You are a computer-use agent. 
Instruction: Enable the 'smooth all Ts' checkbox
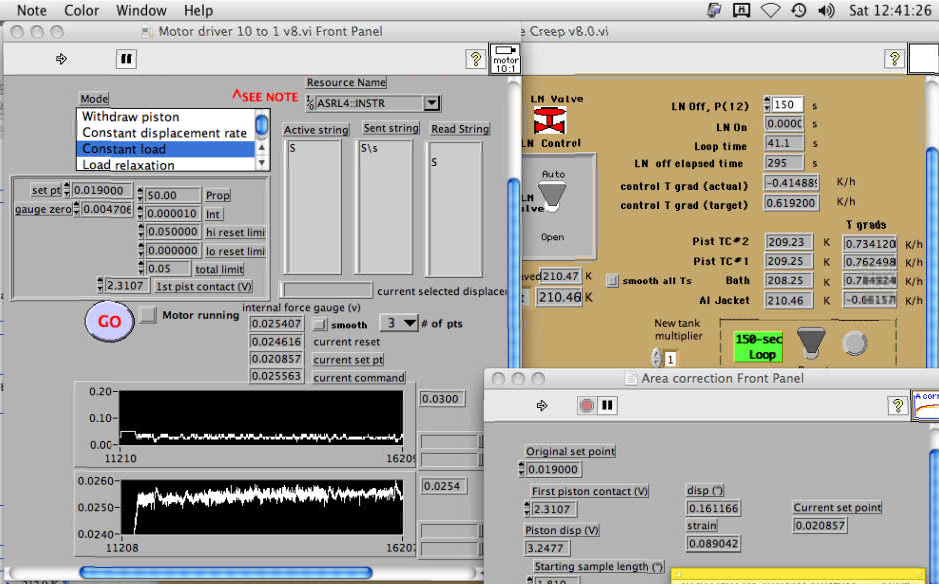613,280
